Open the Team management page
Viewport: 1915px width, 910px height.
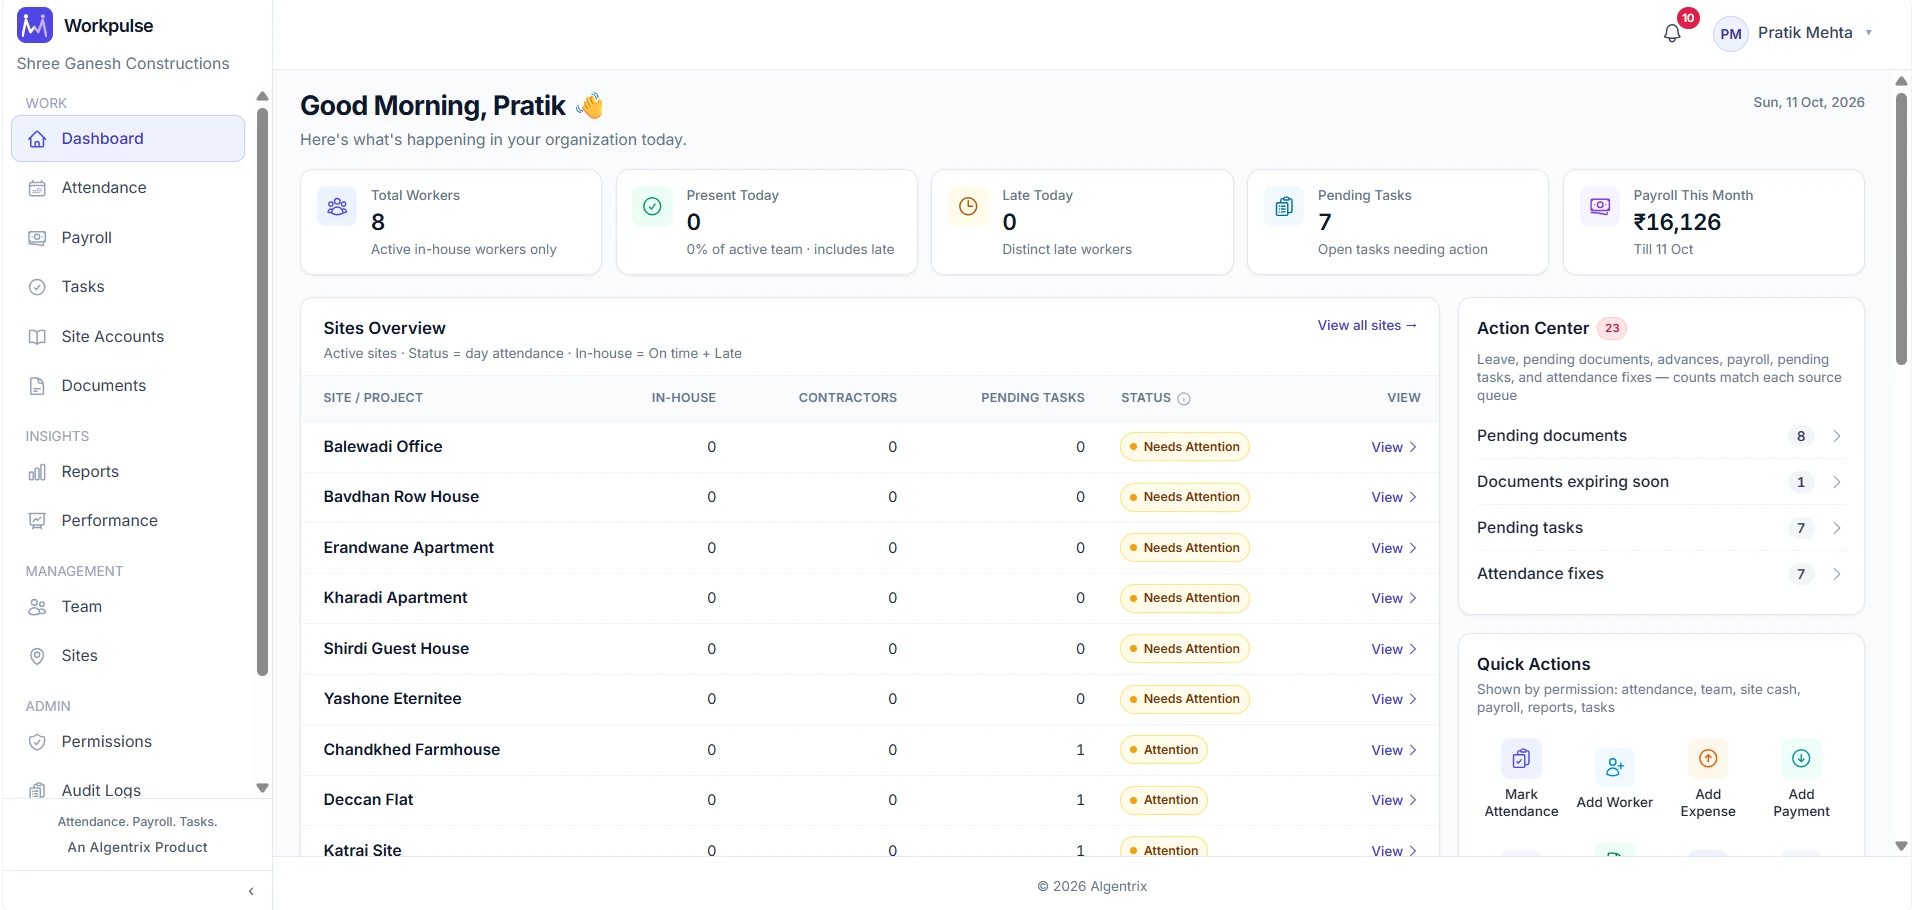click(x=128, y=607)
